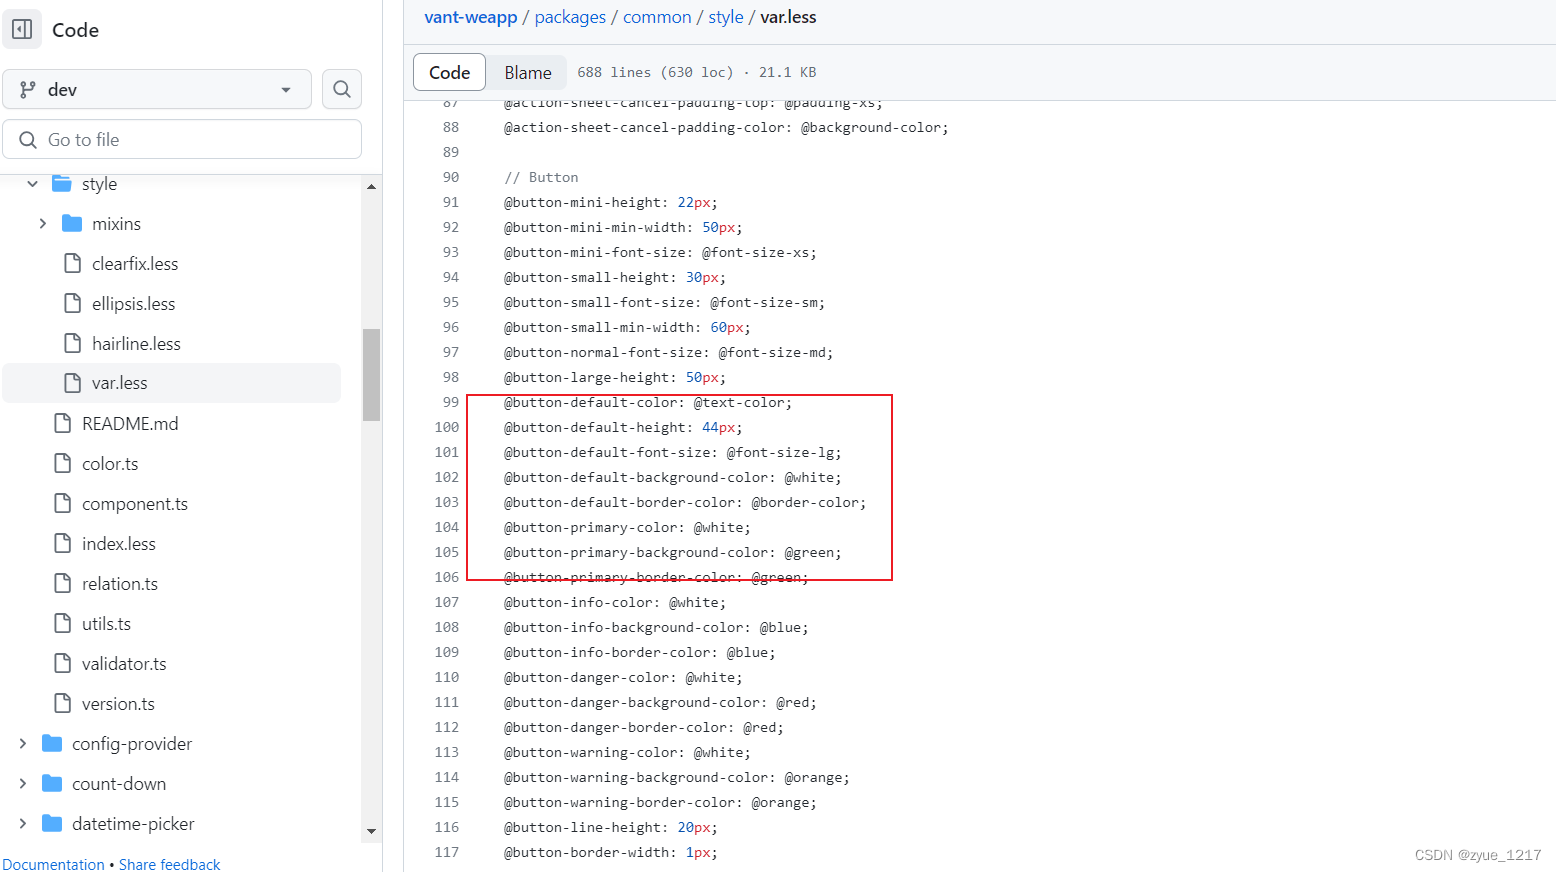This screenshot has height=872, width=1556.
Task: Switch to the Code tab
Action: click(449, 72)
